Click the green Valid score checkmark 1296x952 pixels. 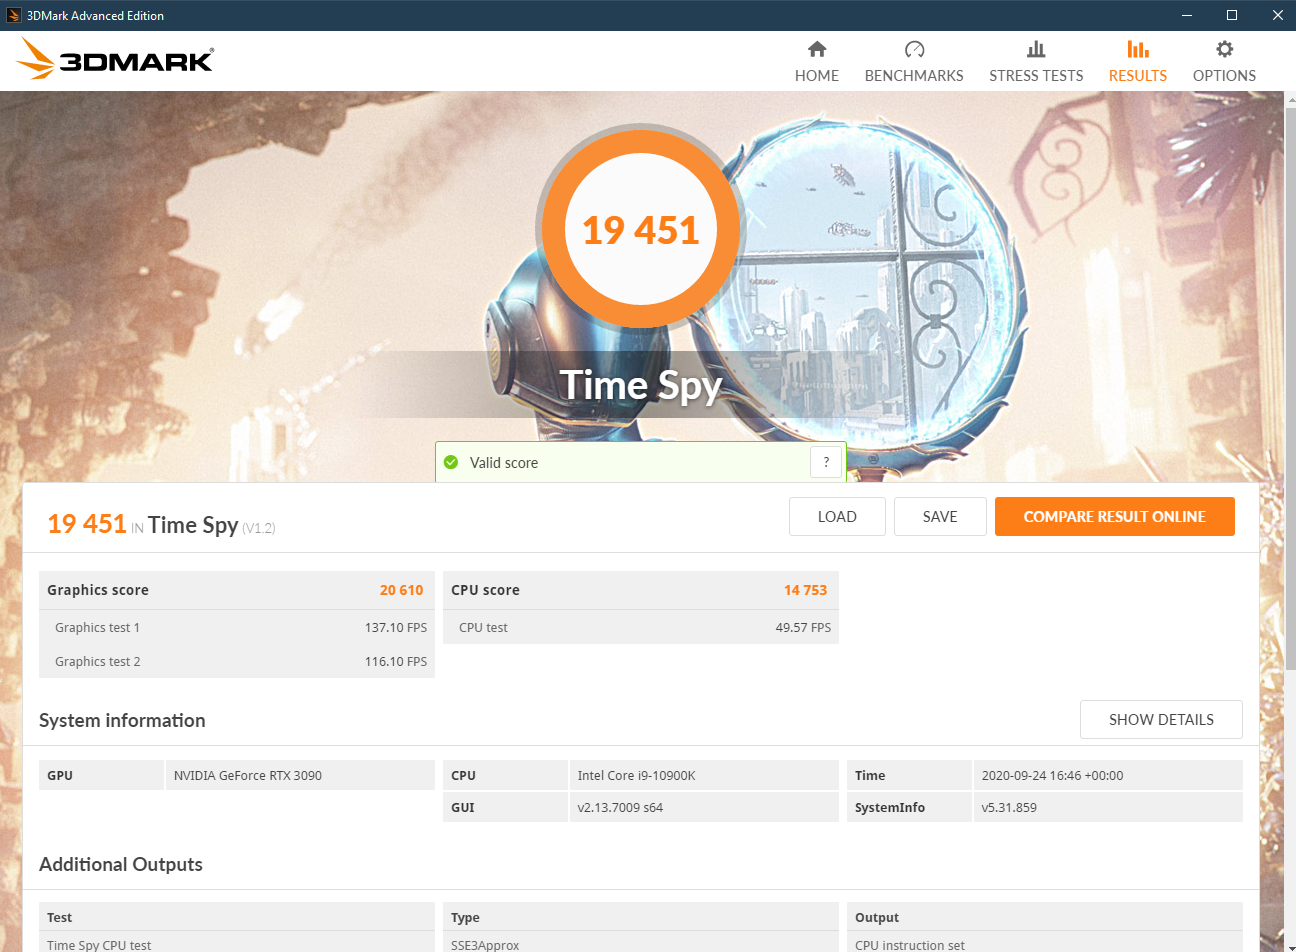pyautogui.click(x=451, y=462)
